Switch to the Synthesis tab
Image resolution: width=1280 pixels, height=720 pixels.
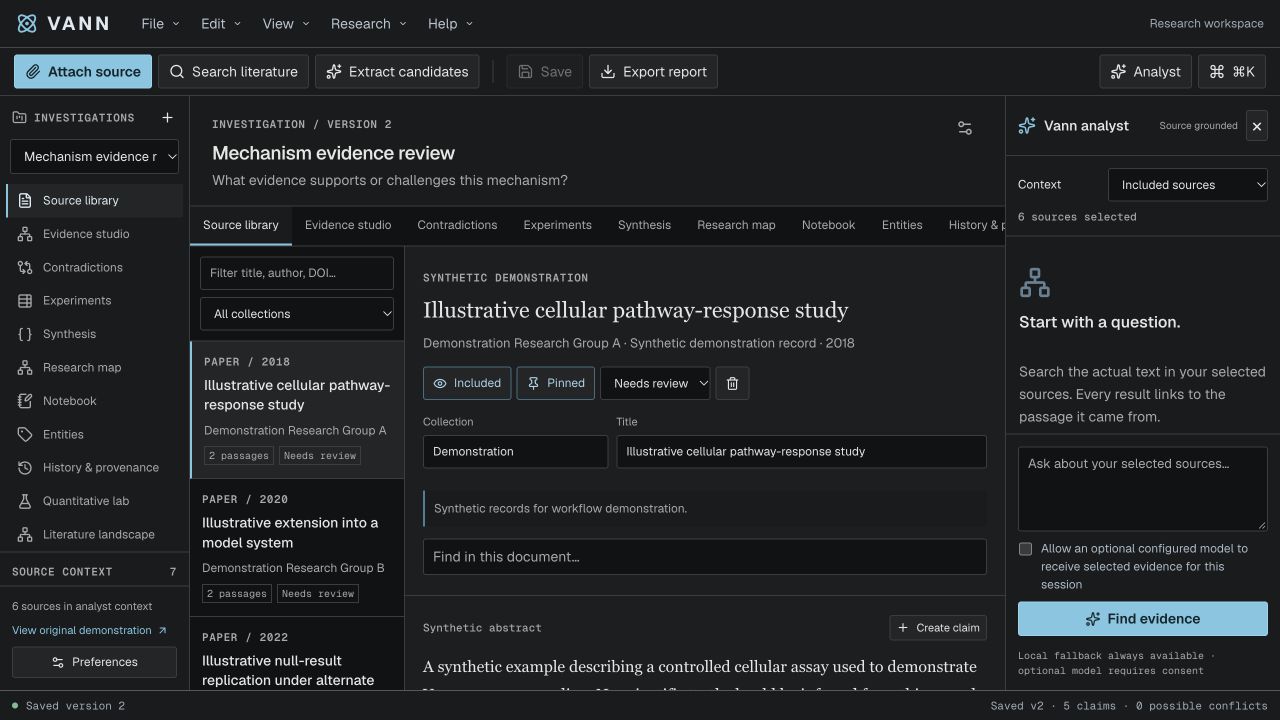click(644, 225)
